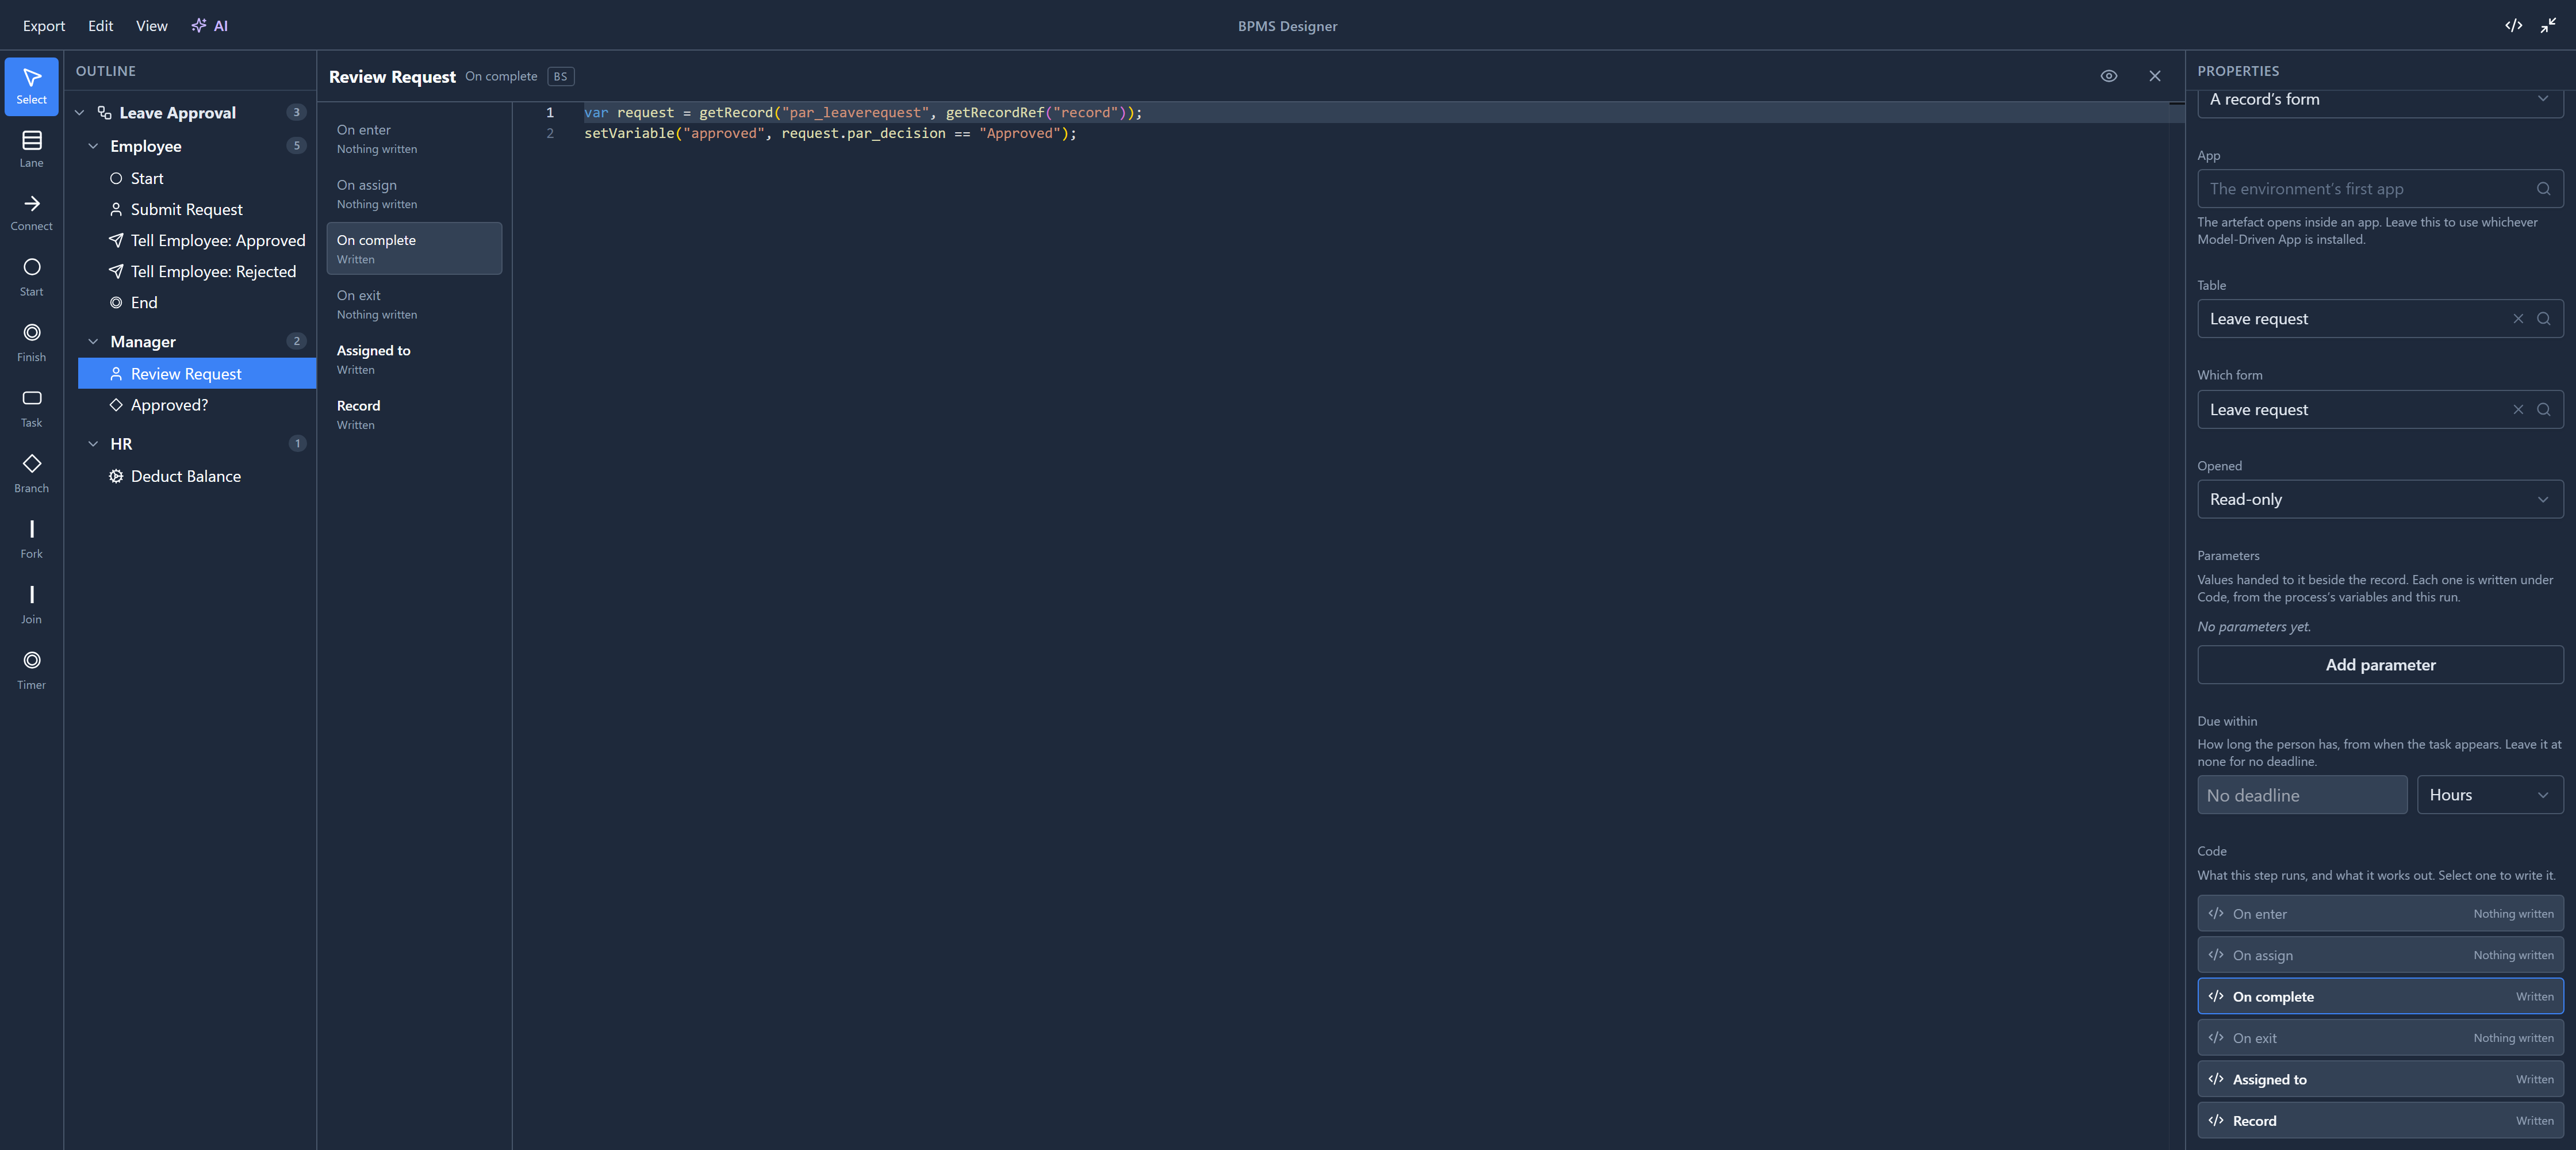2576x1150 pixels.
Task: Pick the Branch gateway tool
Action: point(31,474)
